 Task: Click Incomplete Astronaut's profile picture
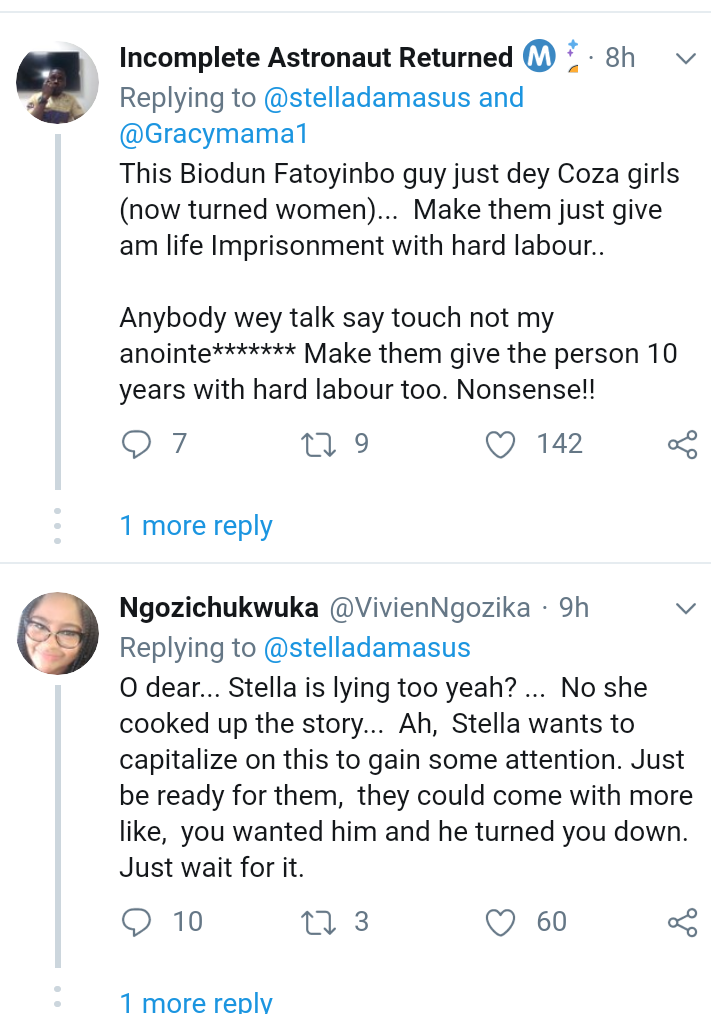pos(58,82)
